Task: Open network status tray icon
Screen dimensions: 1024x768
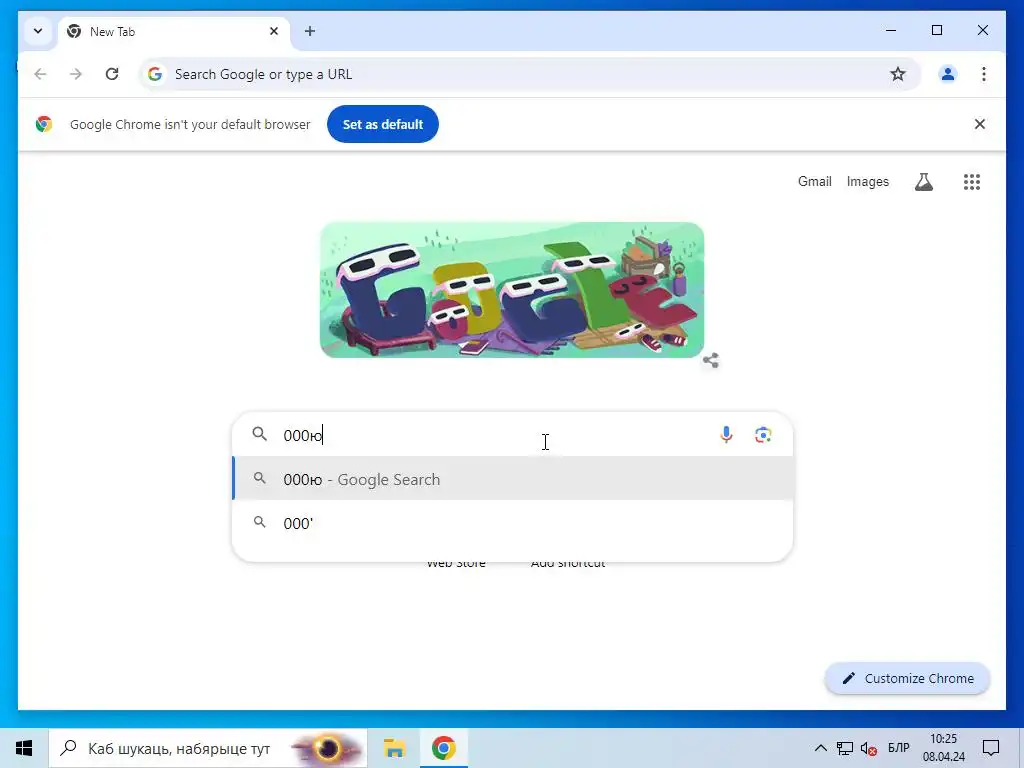Action: 845,748
